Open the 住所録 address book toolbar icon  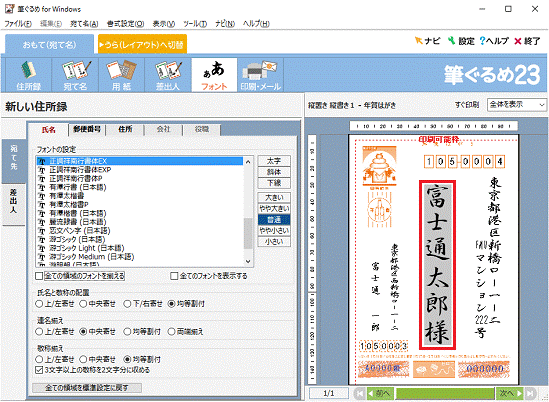pos(29,75)
